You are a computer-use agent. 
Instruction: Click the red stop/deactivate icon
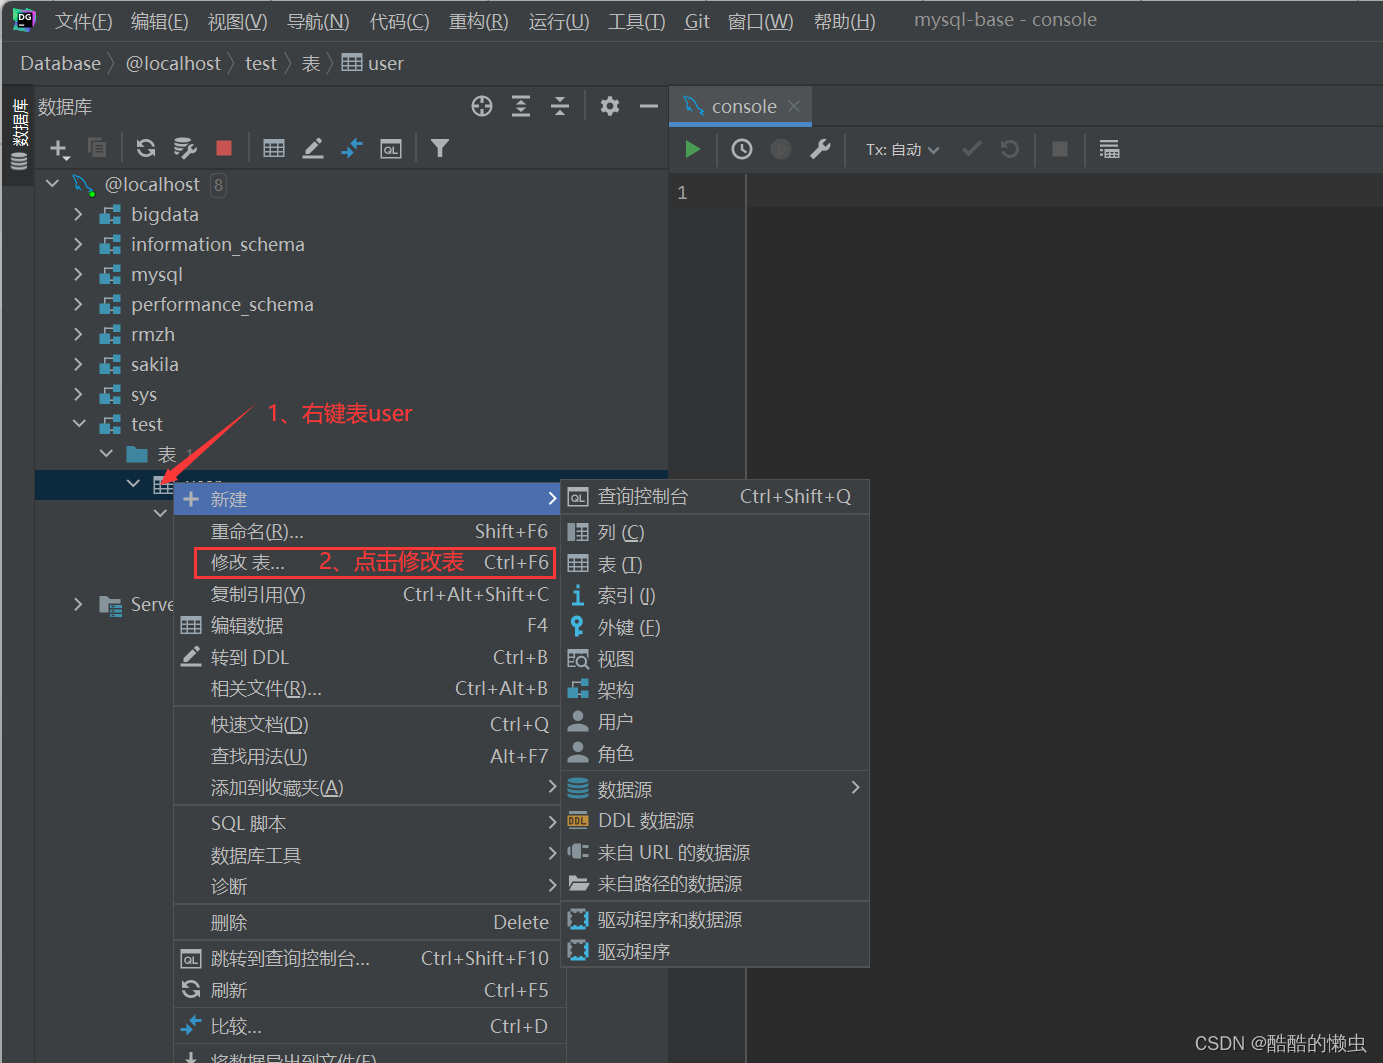pos(224,148)
